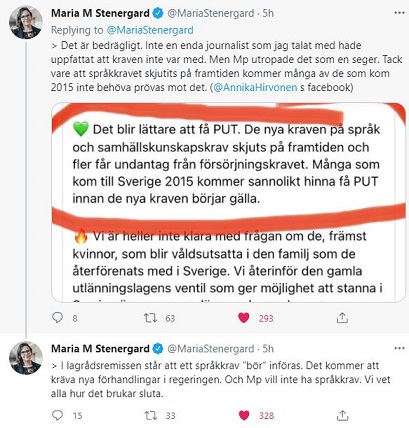Open Maria M Stenergard avatar on first tweet

click(x=26, y=23)
